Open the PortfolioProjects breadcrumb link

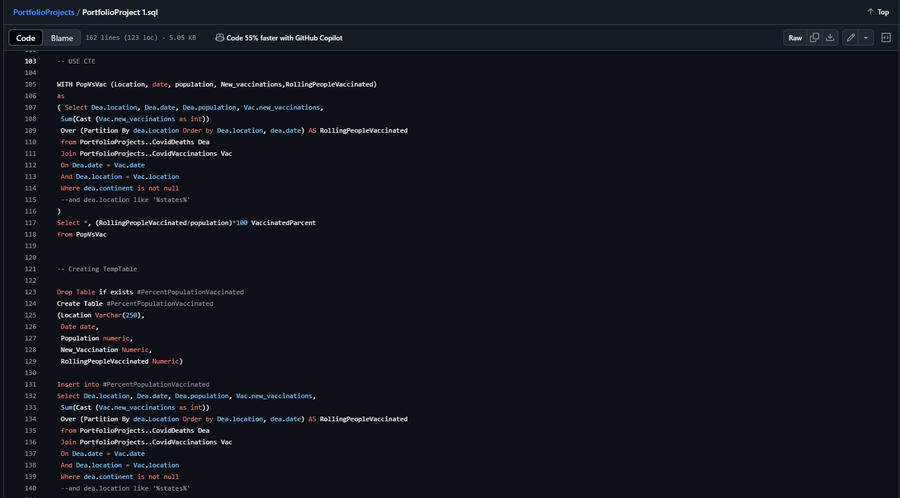[45, 12]
